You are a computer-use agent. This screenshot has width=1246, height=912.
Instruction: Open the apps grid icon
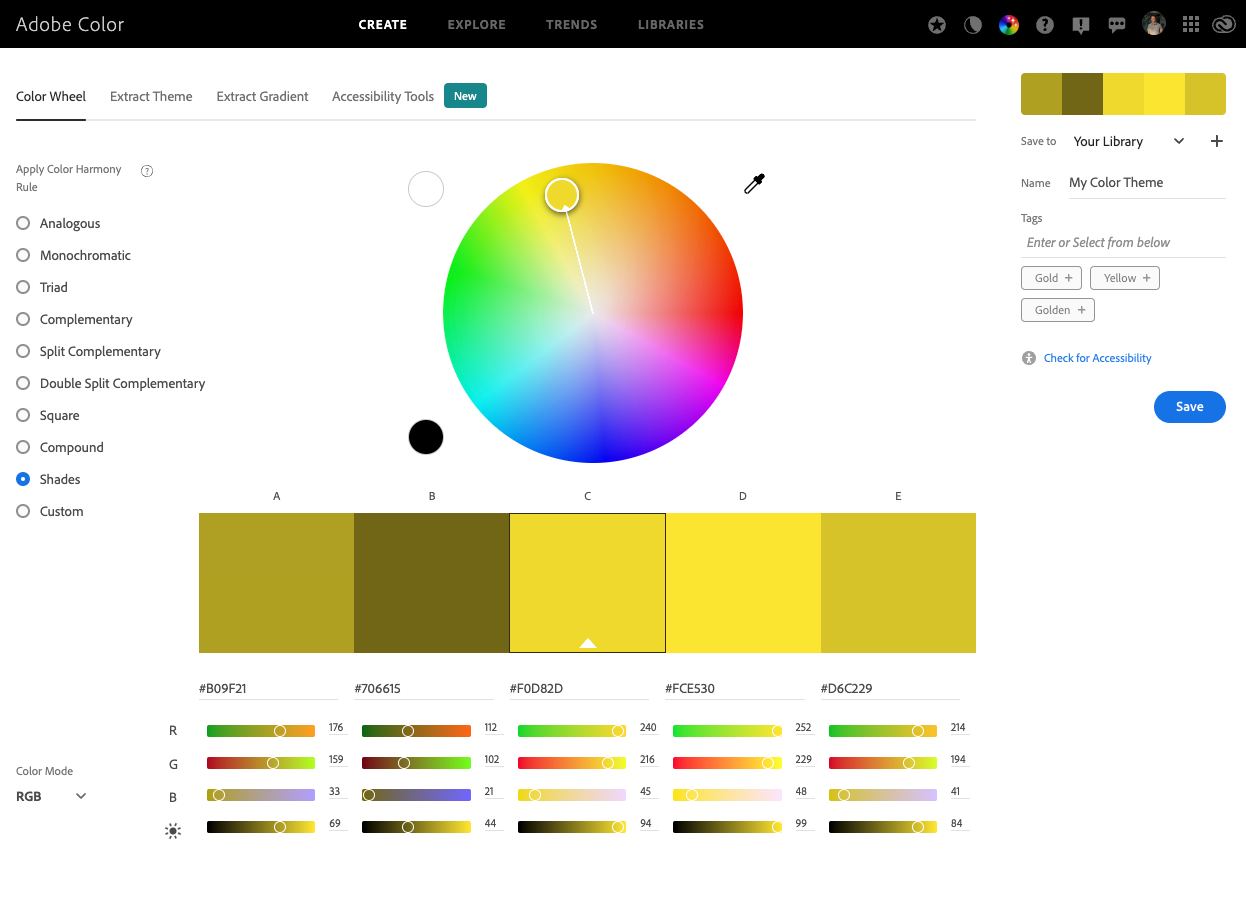tap(1190, 25)
